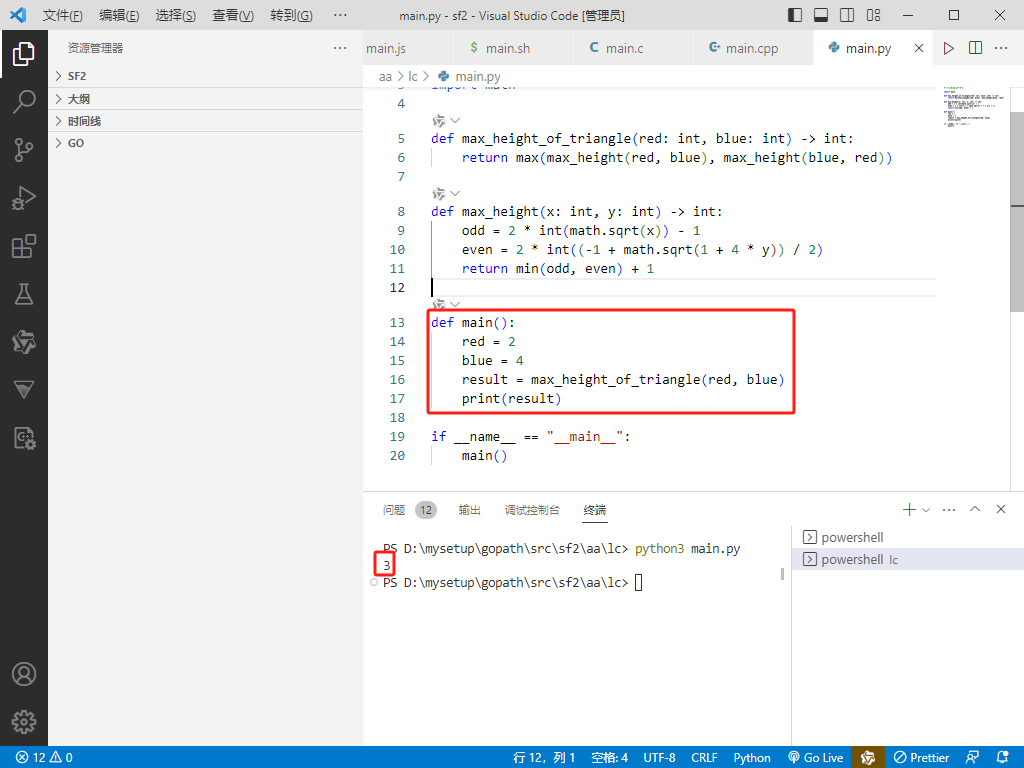The image size is (1024, 768).
Task: Switch to the main.c tab
Action: click(x=633, y=48)
